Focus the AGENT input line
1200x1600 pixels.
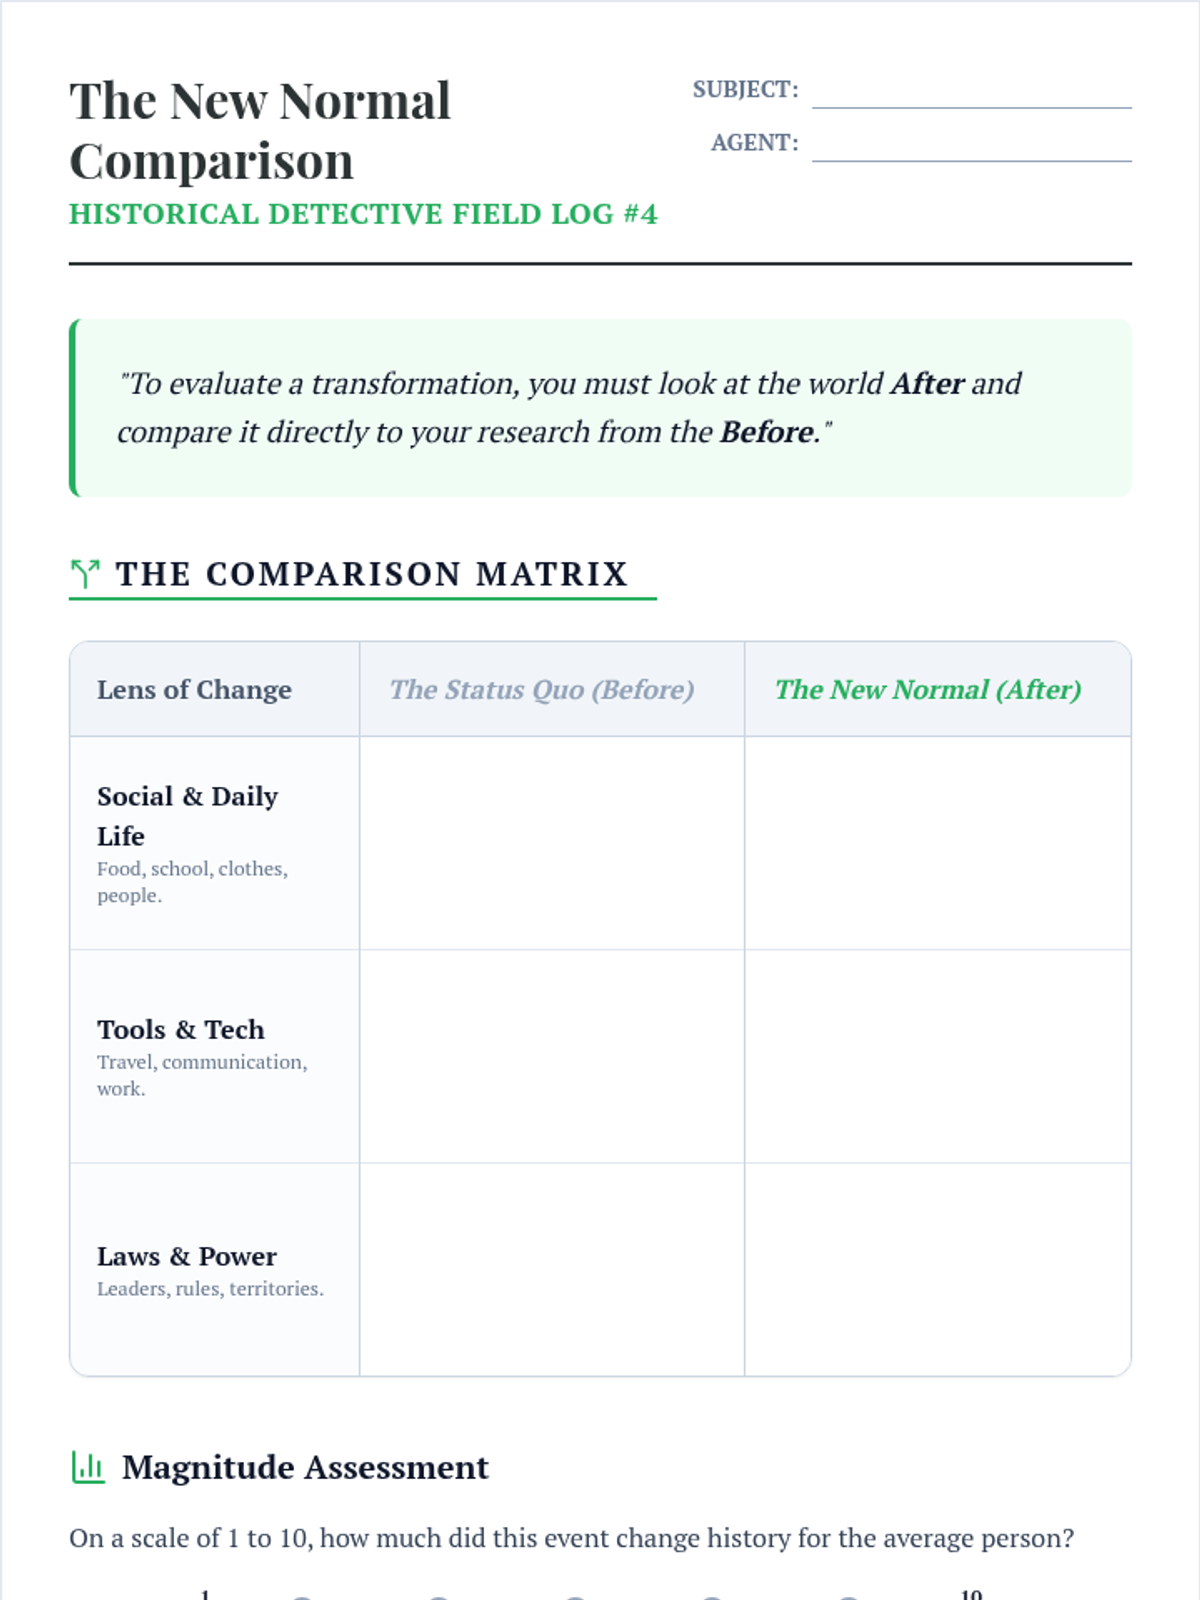click(971, 144)
